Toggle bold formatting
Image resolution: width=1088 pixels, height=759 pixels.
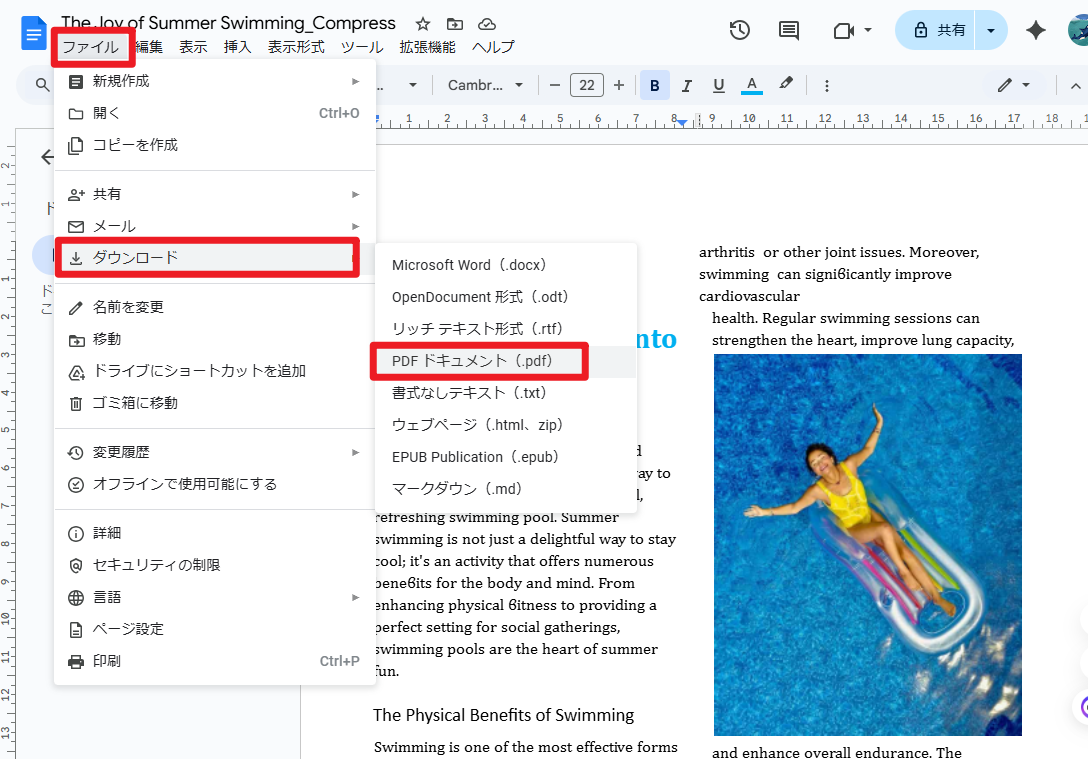[654, 85]
